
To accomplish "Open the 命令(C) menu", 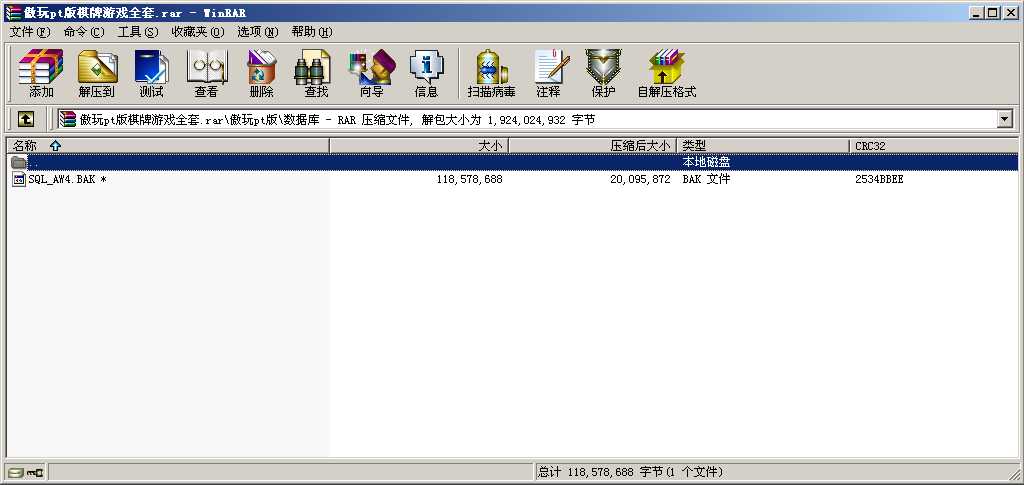I will (x=84, y=32).
